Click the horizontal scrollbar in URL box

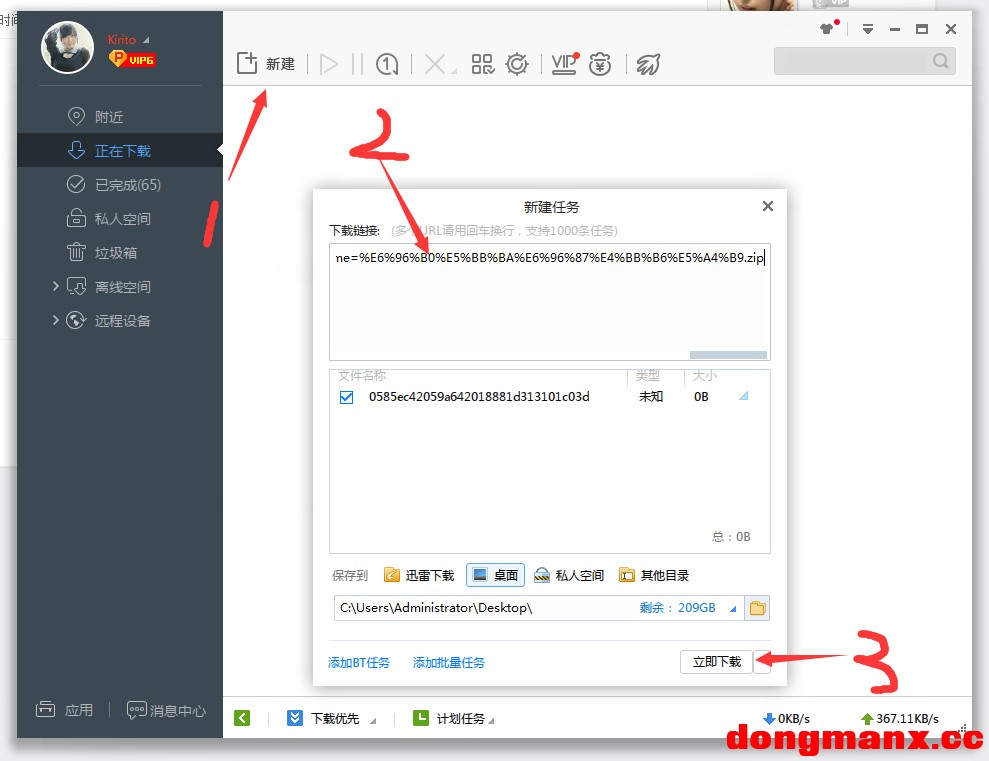click(x=728, y=354)
